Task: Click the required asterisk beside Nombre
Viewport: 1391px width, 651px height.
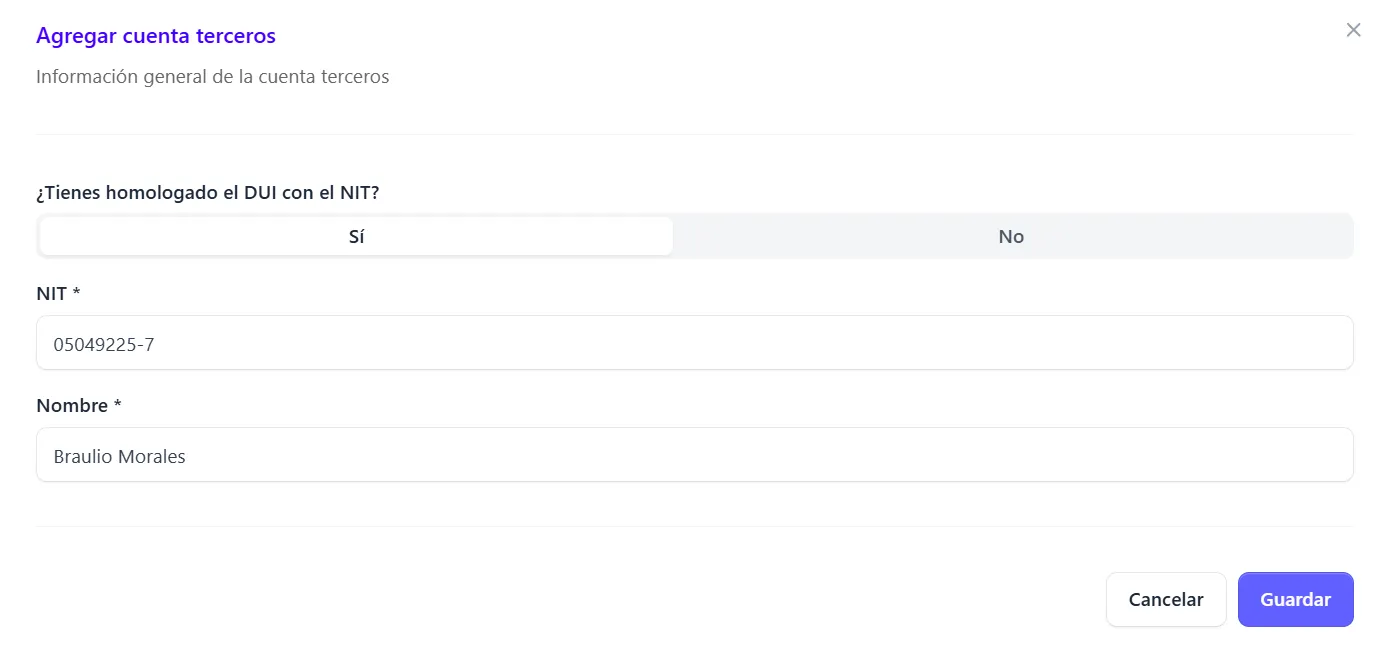Action: point(117,406)
